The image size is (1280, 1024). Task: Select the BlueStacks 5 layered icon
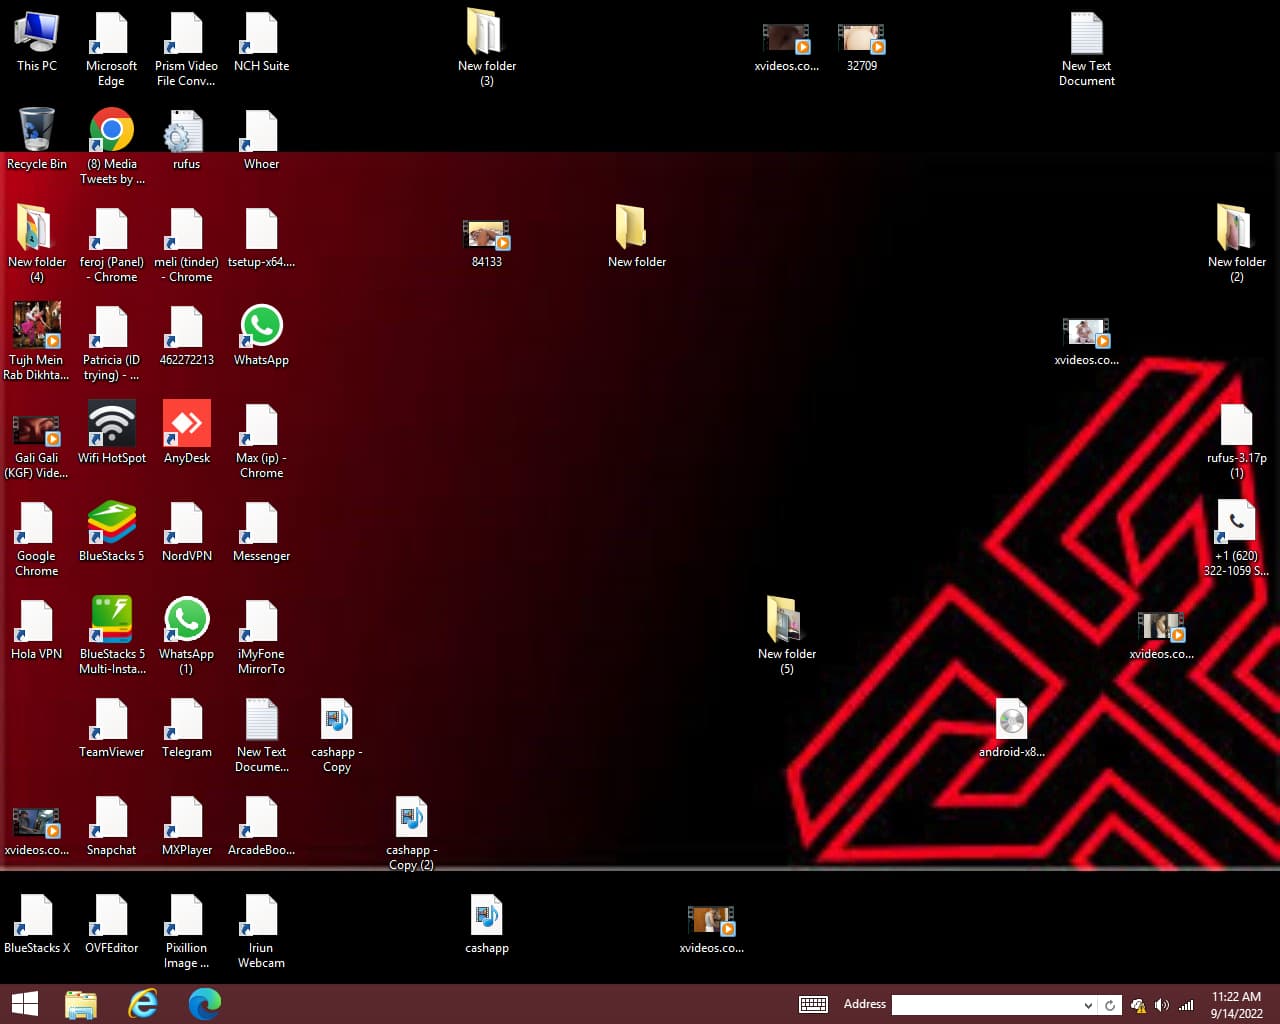(x=112, y=532)
